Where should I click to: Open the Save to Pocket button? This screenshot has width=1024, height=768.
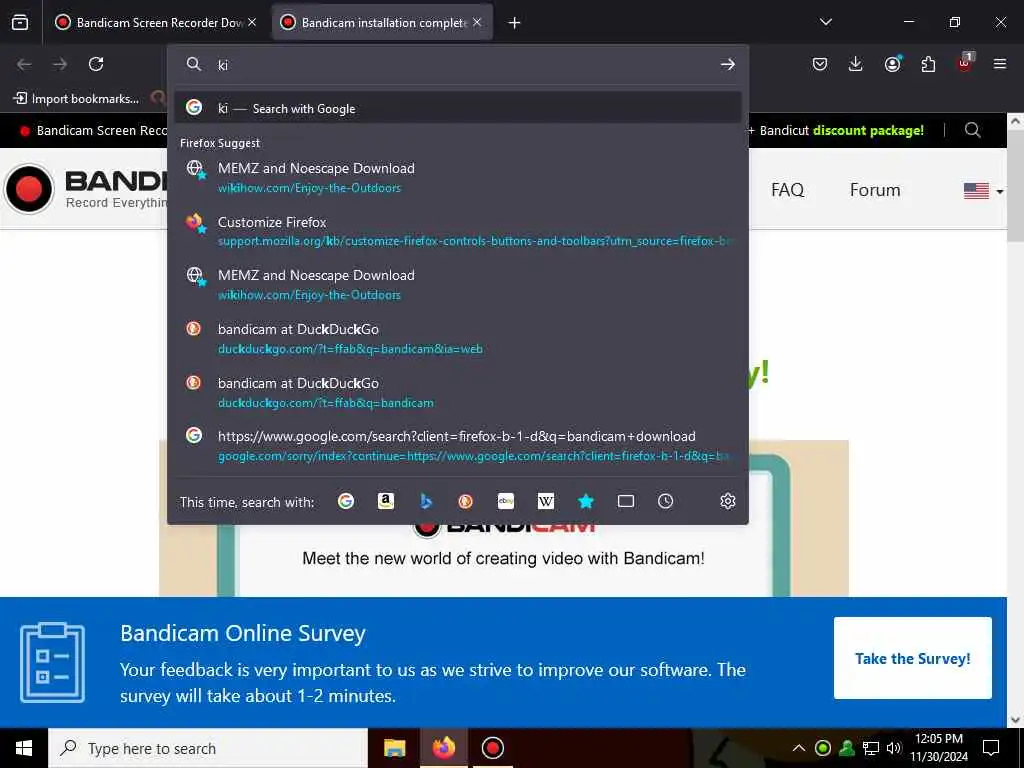coord(820,64)
